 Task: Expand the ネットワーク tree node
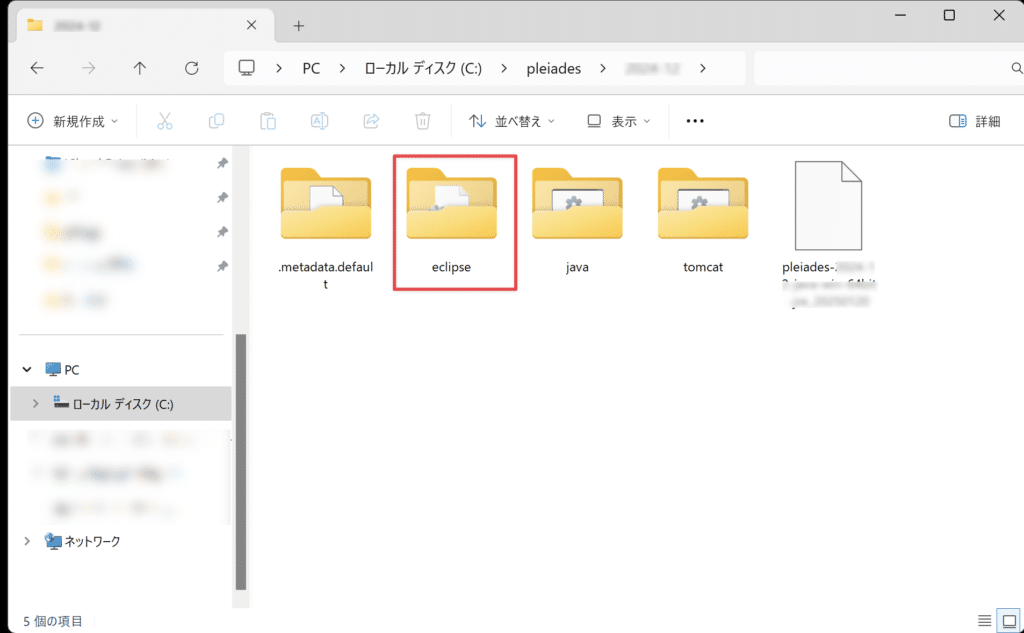(27, 541)
